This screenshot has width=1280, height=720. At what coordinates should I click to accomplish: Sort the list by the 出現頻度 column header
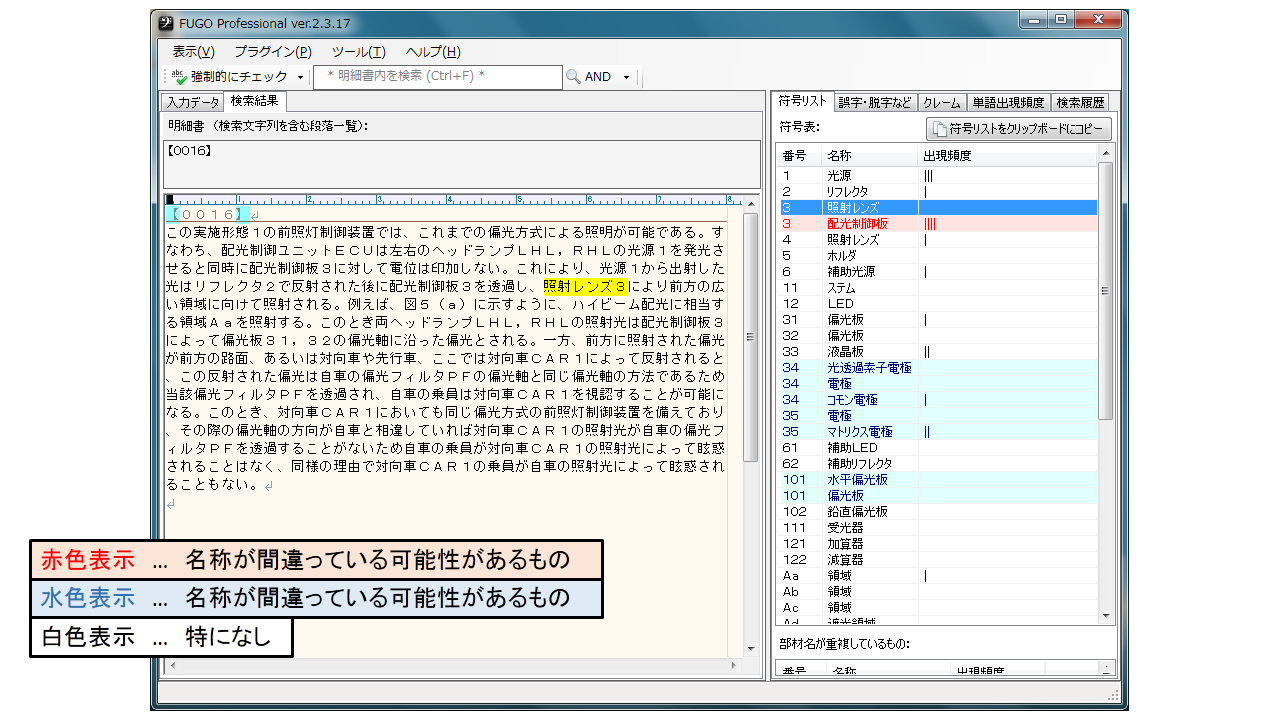click(947, 156)
